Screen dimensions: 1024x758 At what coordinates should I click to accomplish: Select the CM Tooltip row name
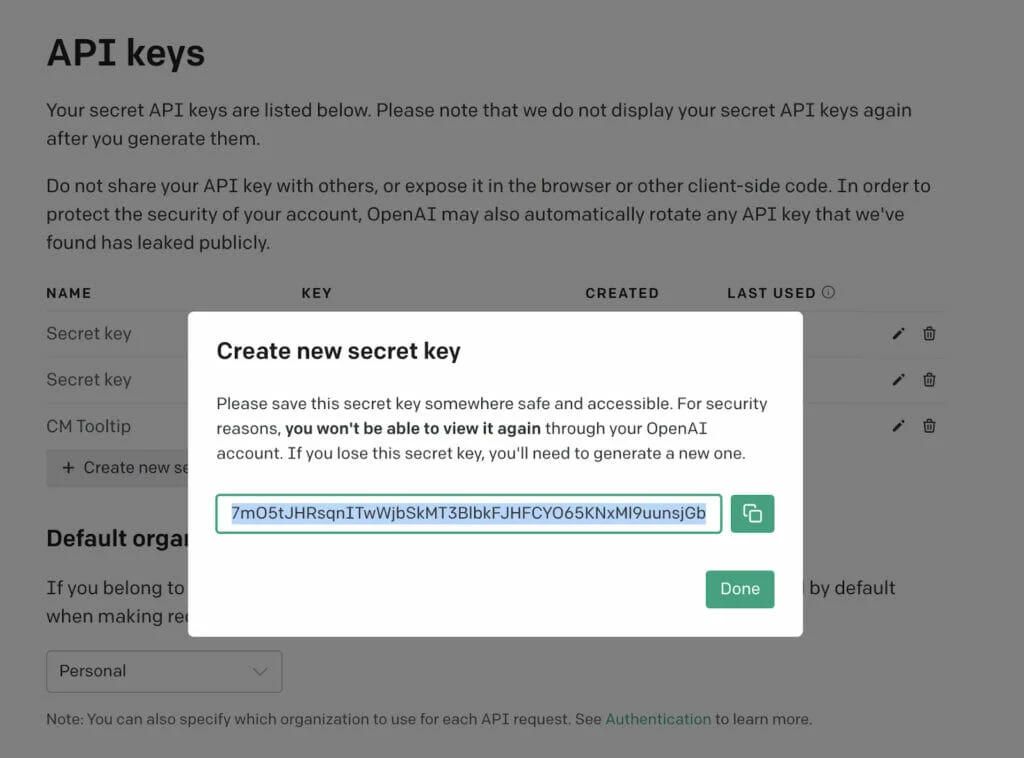point(89,426)
